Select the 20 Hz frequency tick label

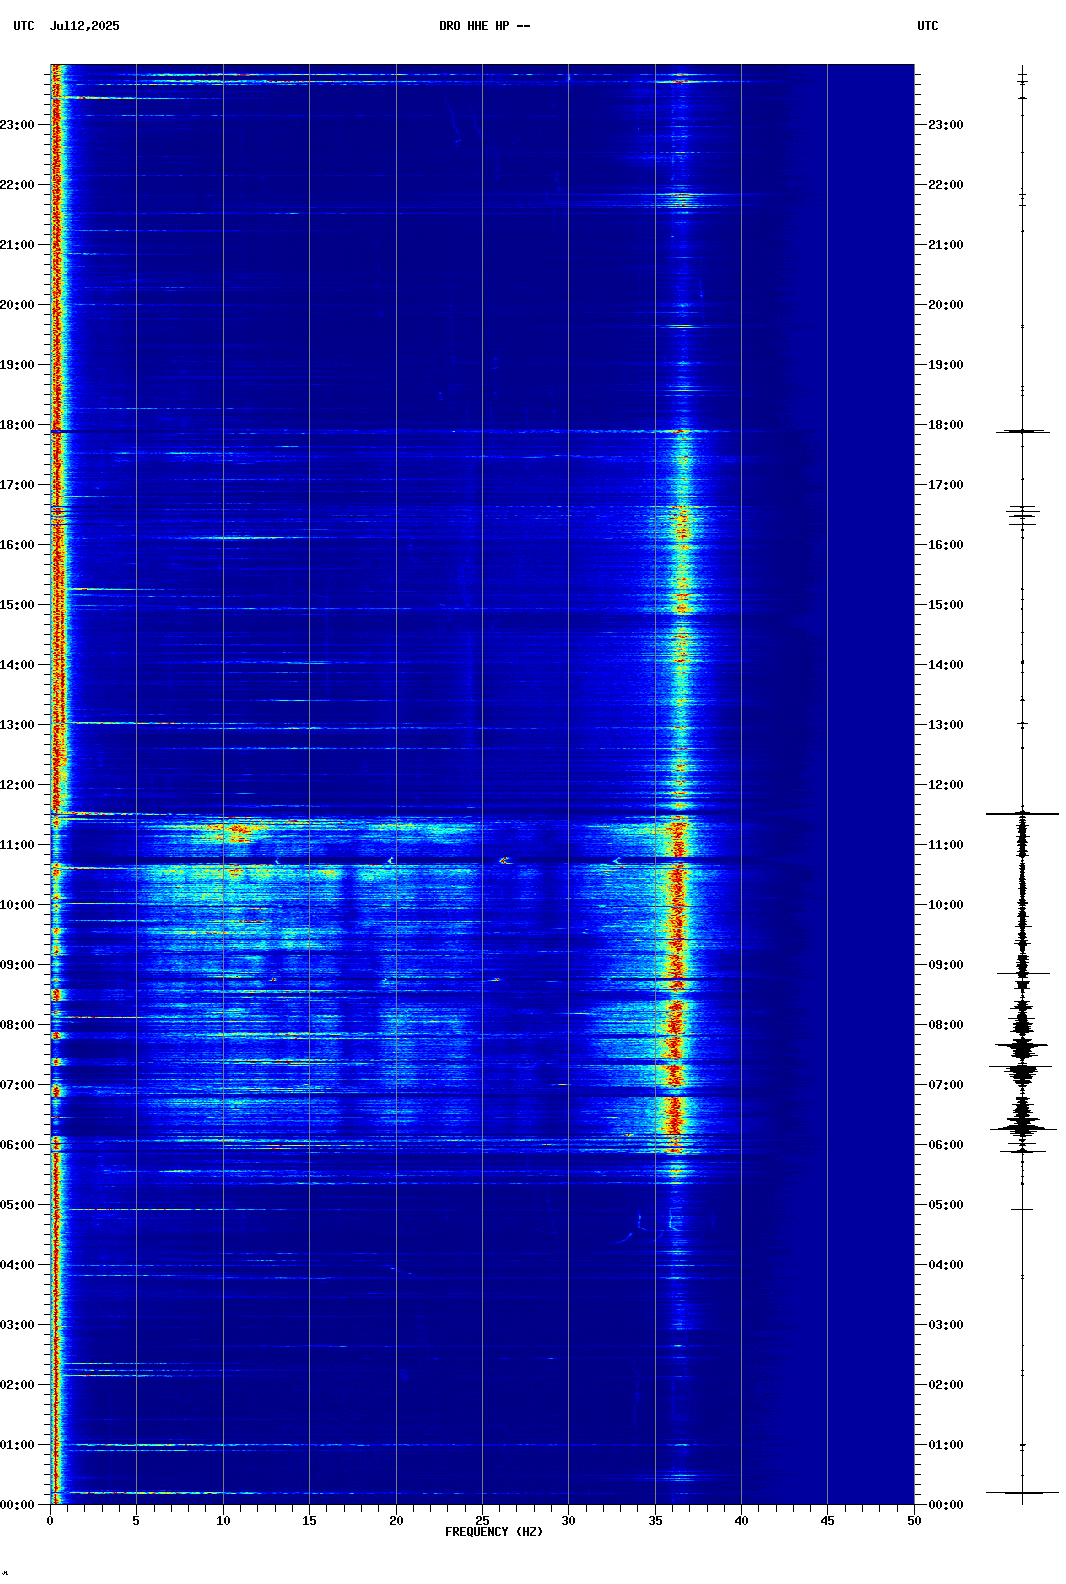coord(396,1521)
